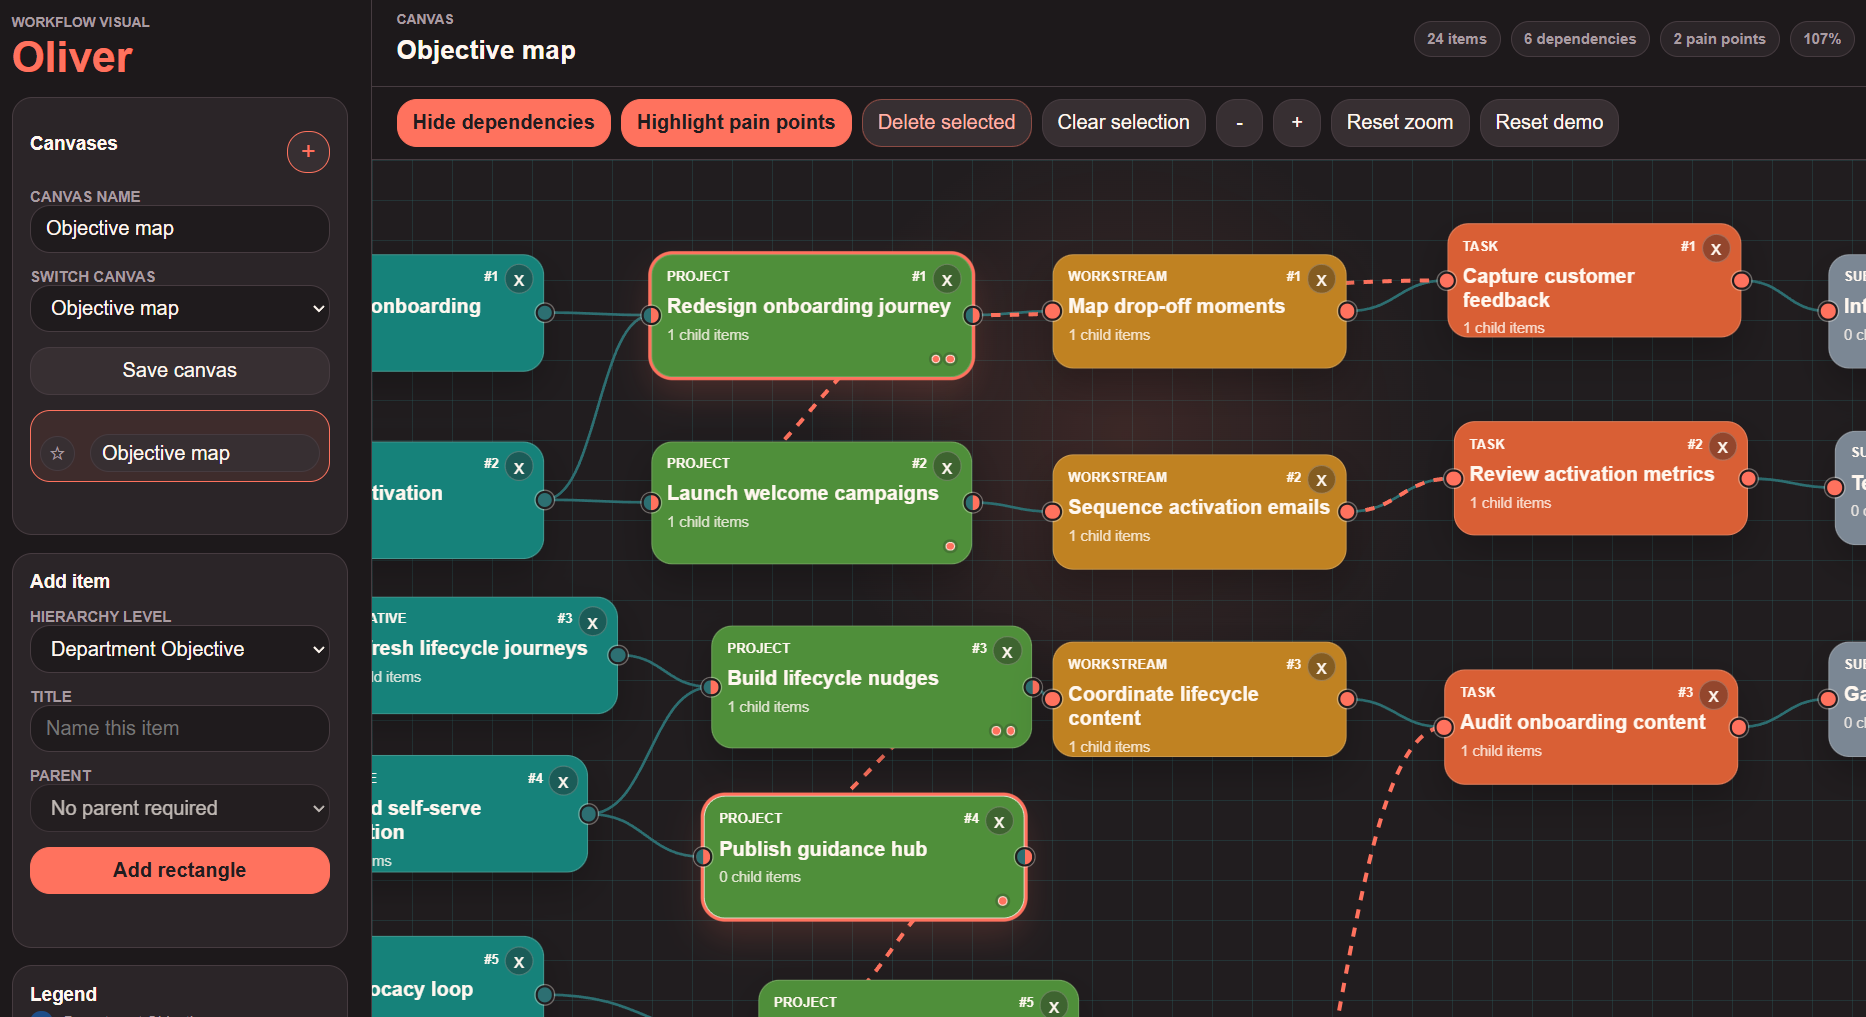Remove Map drop-off moments card
The height and width of the screenshot is (1017, 1866).
[1321, 280]
